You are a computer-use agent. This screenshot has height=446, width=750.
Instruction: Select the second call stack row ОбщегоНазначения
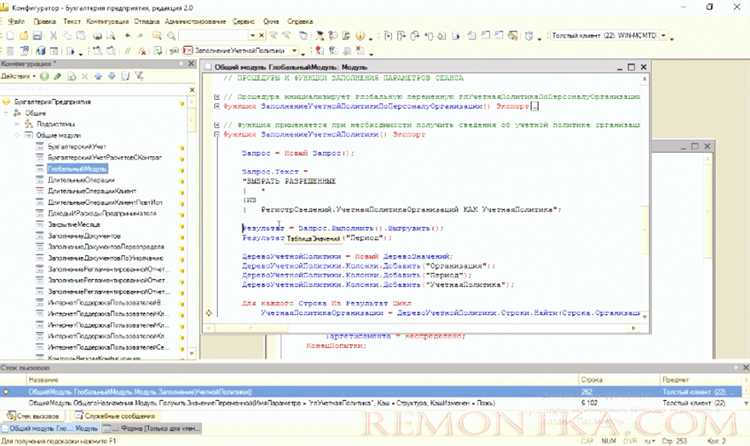371,403
